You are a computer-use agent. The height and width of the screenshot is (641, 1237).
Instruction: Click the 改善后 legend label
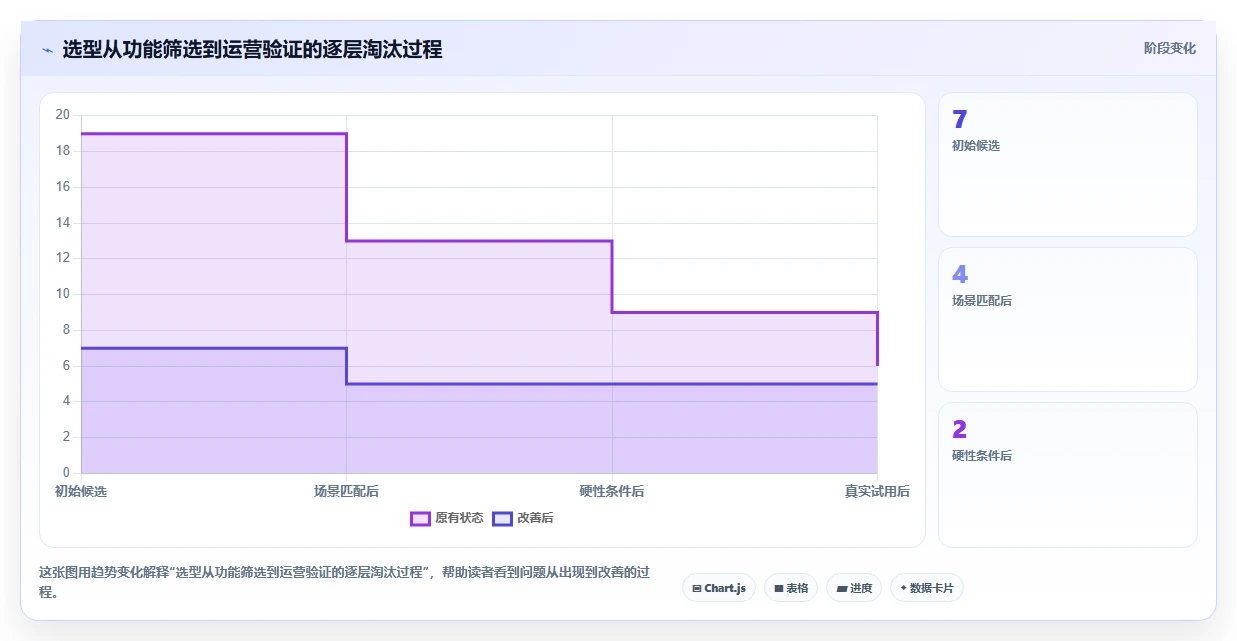click(535, 518)
